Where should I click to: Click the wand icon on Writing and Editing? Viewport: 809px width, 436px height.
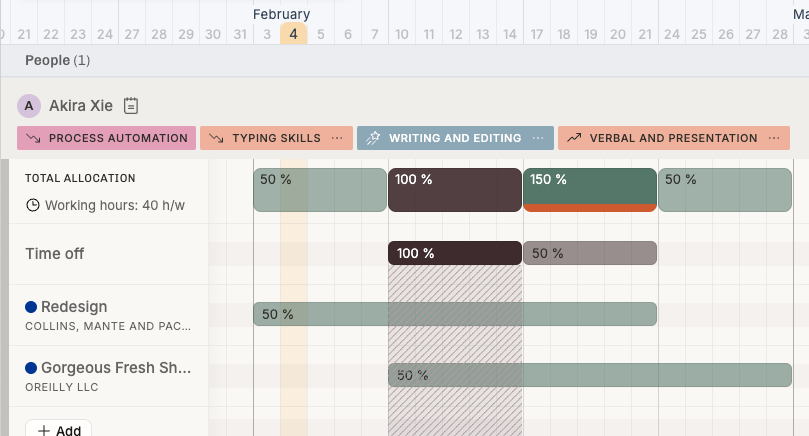pos(373,138)
